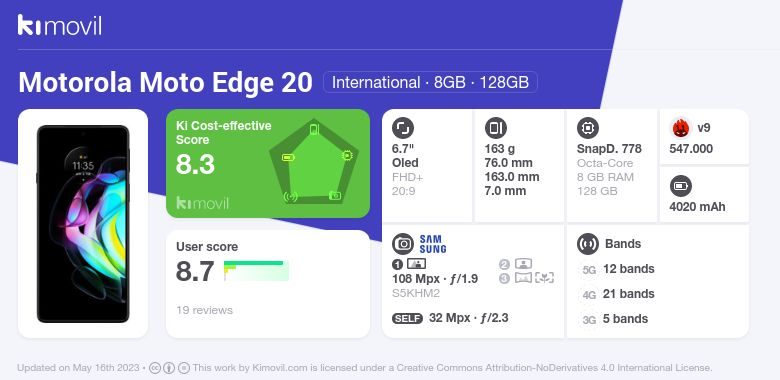Click the Bands signal antenna icon

point(587,244)
